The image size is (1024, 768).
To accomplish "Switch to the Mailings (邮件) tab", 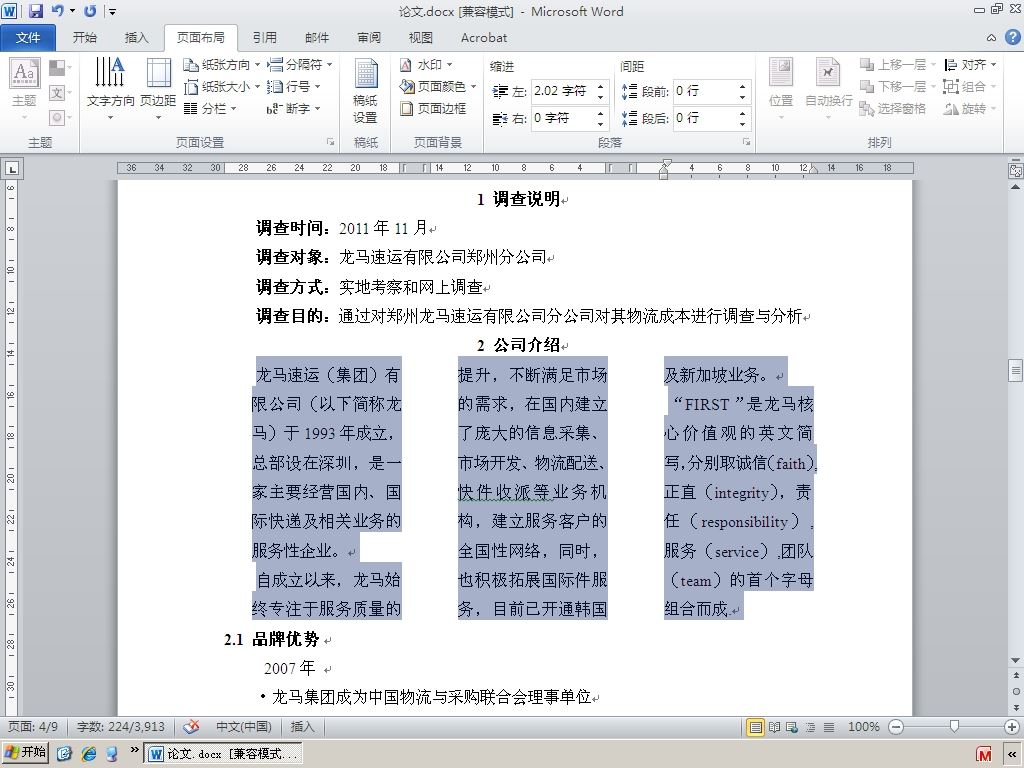I will click(317, 38).
